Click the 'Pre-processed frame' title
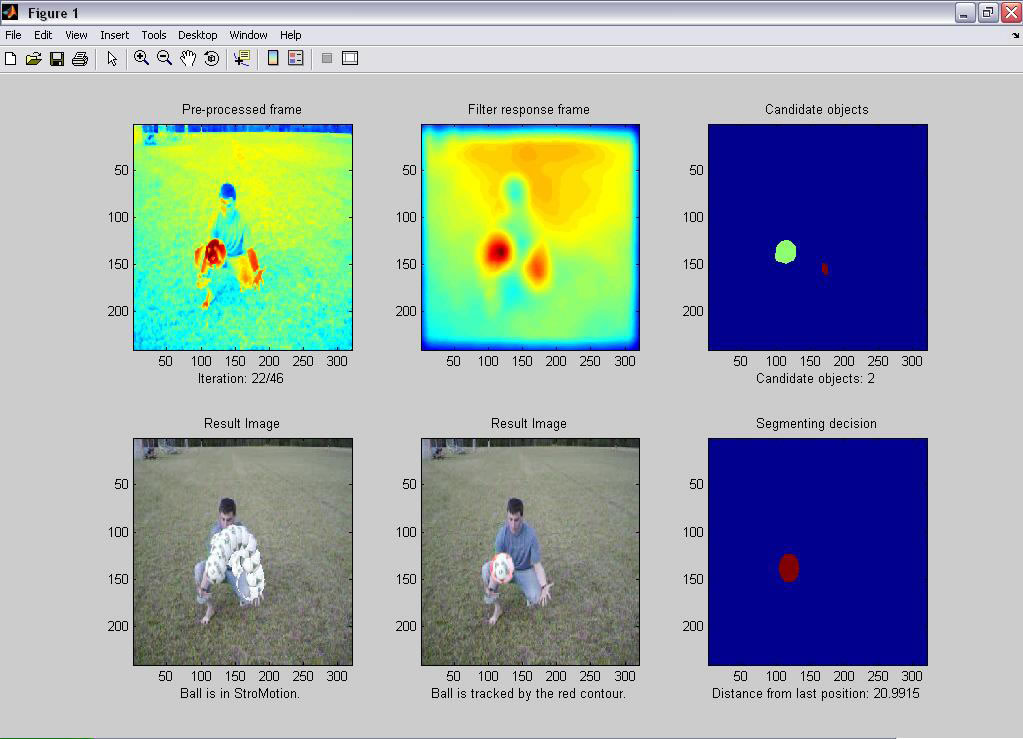 pos(242,110)
